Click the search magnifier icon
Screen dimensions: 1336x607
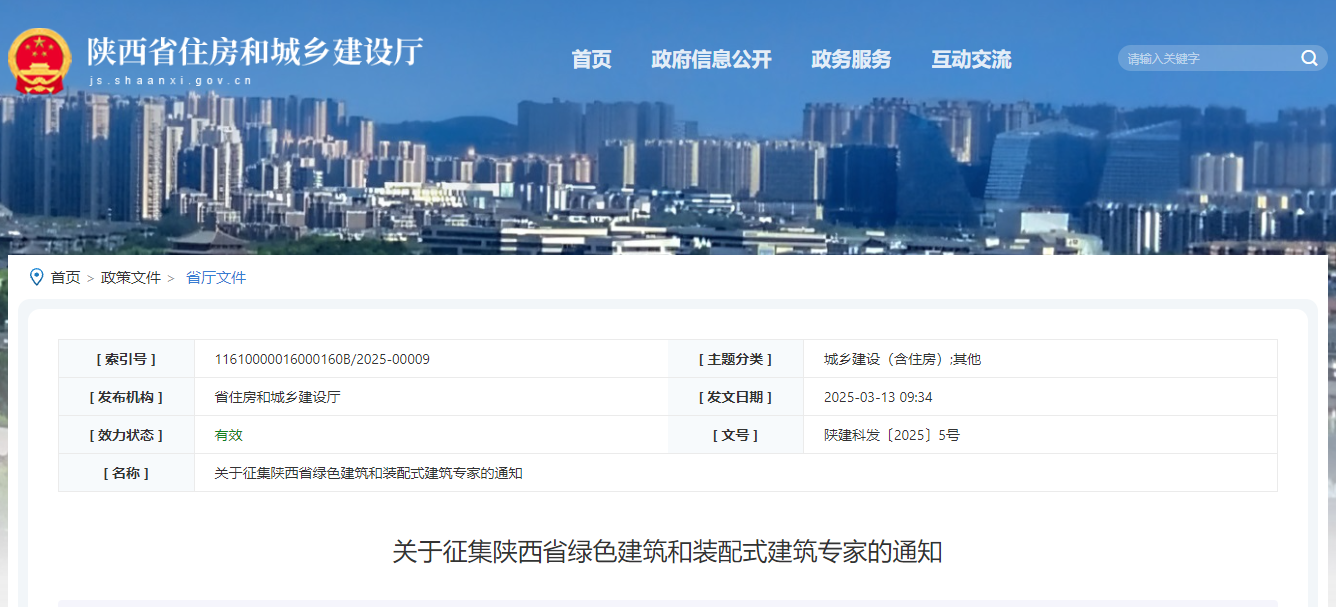[x=1308, y=58]
